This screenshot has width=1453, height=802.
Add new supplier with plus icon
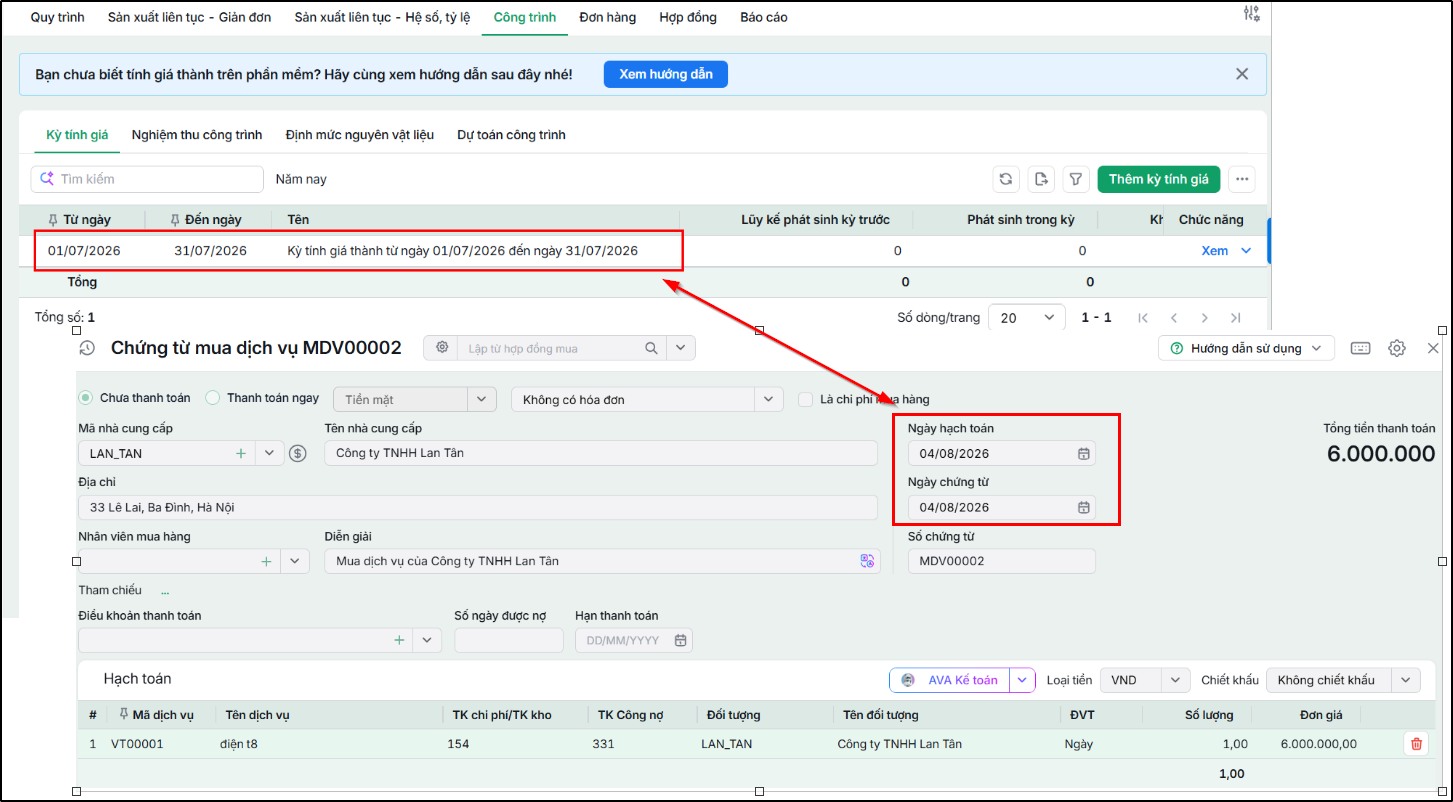click(x=240, y=453)
